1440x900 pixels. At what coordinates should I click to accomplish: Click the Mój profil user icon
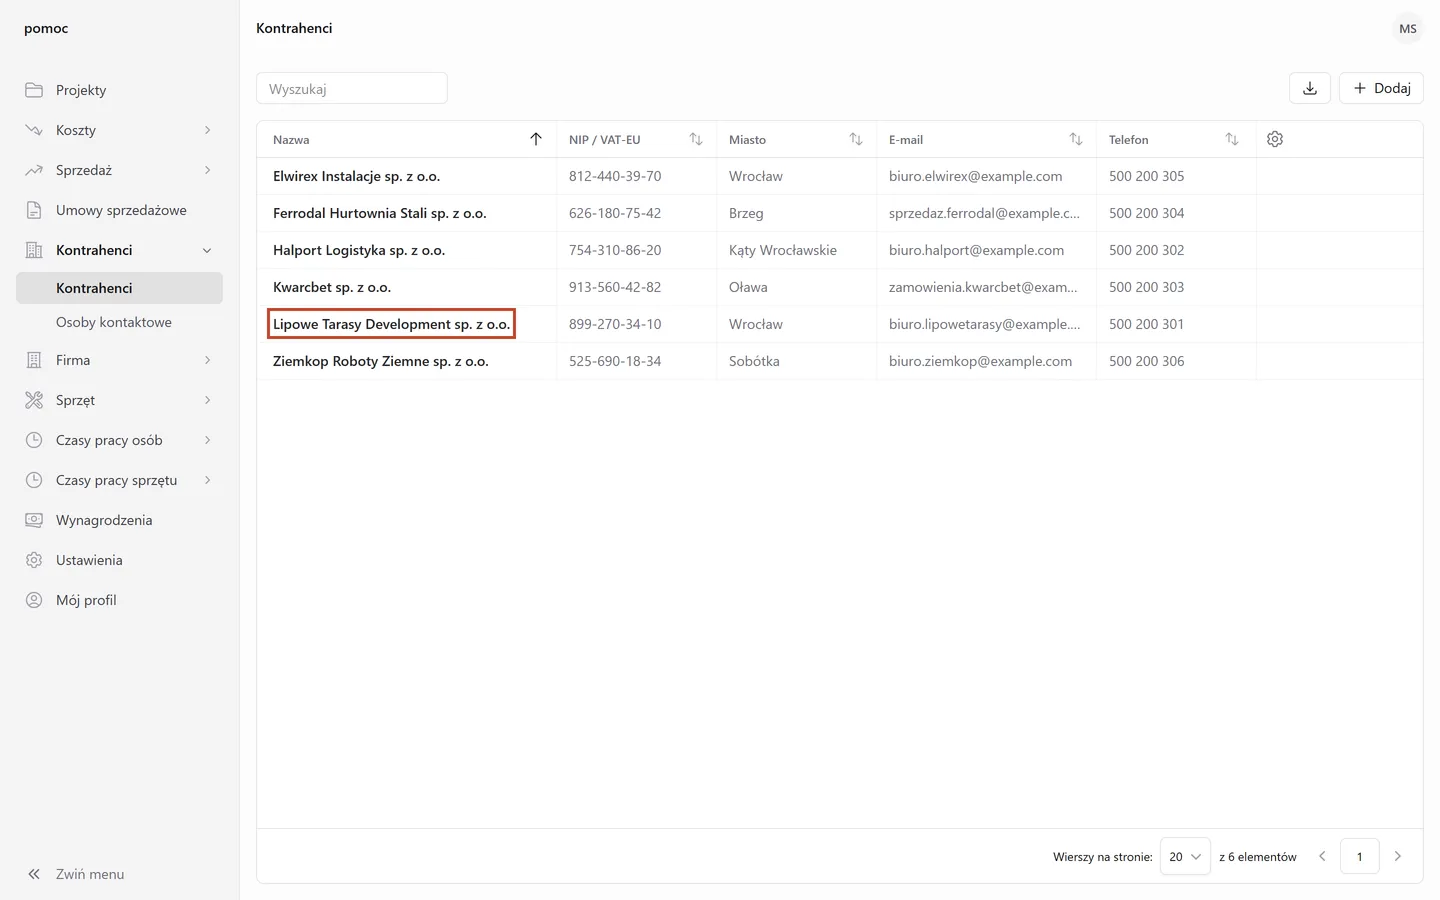(x=34, y=600)
